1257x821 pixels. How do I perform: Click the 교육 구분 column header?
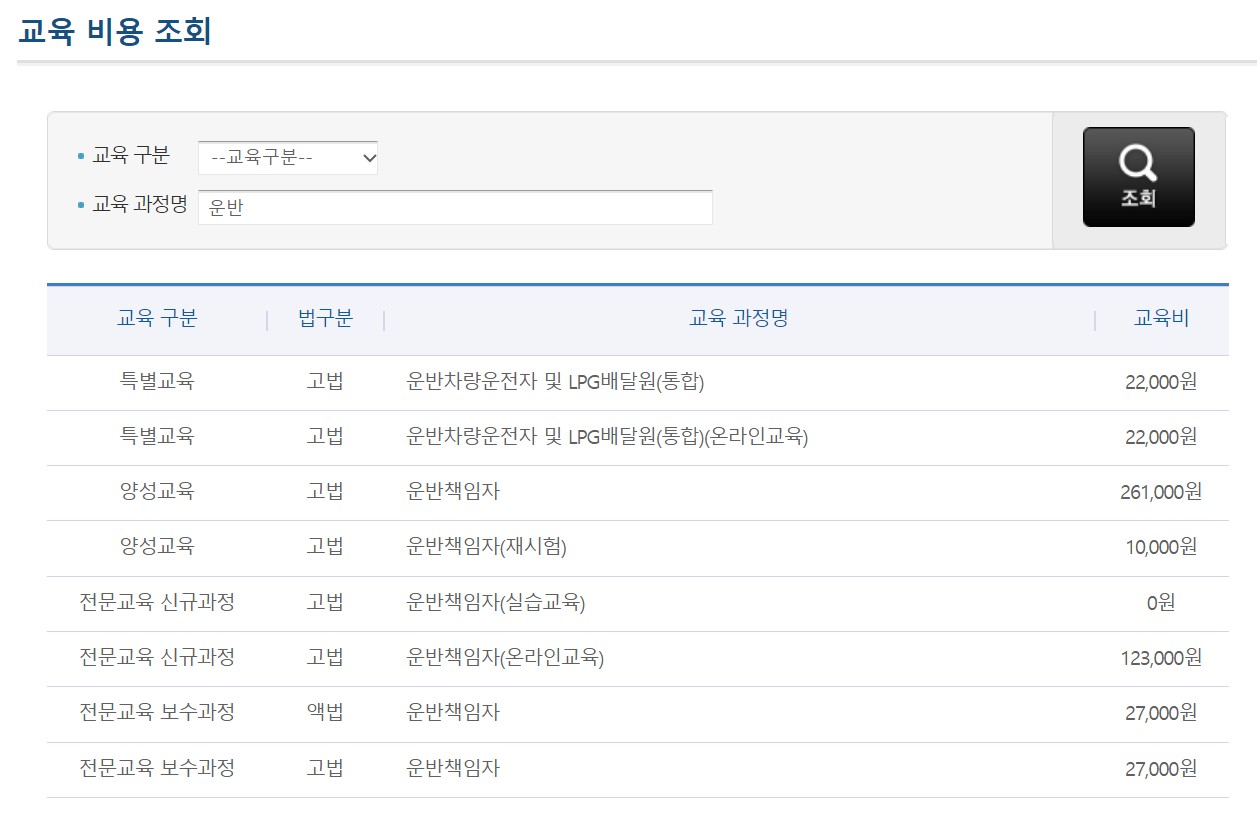coord(157,319)
